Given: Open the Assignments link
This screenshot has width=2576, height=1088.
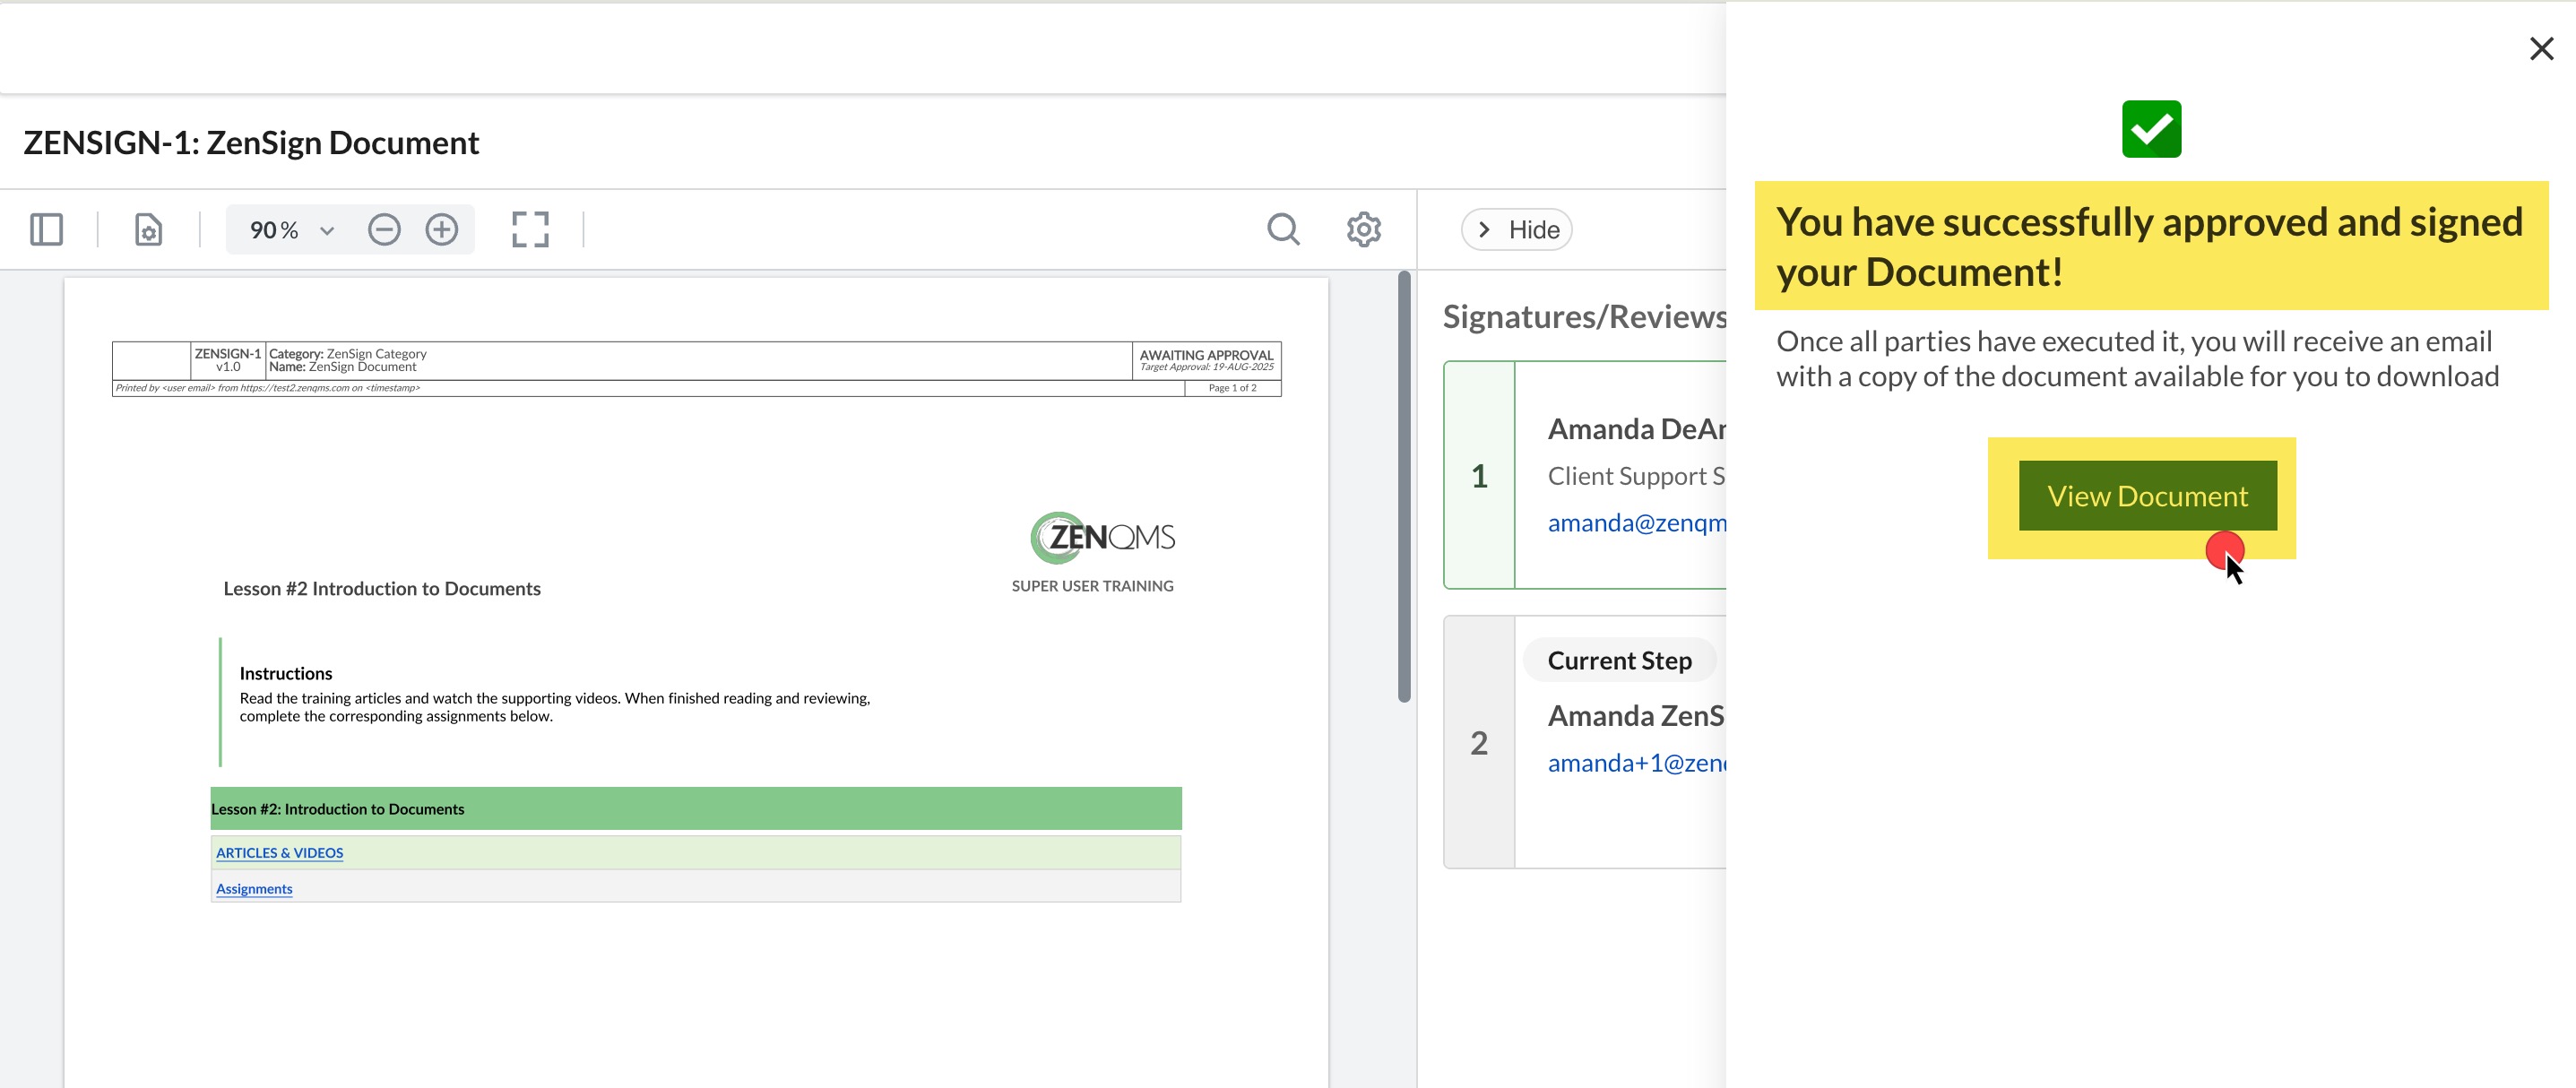Looking at the screenshot, I should click(254, 889).
